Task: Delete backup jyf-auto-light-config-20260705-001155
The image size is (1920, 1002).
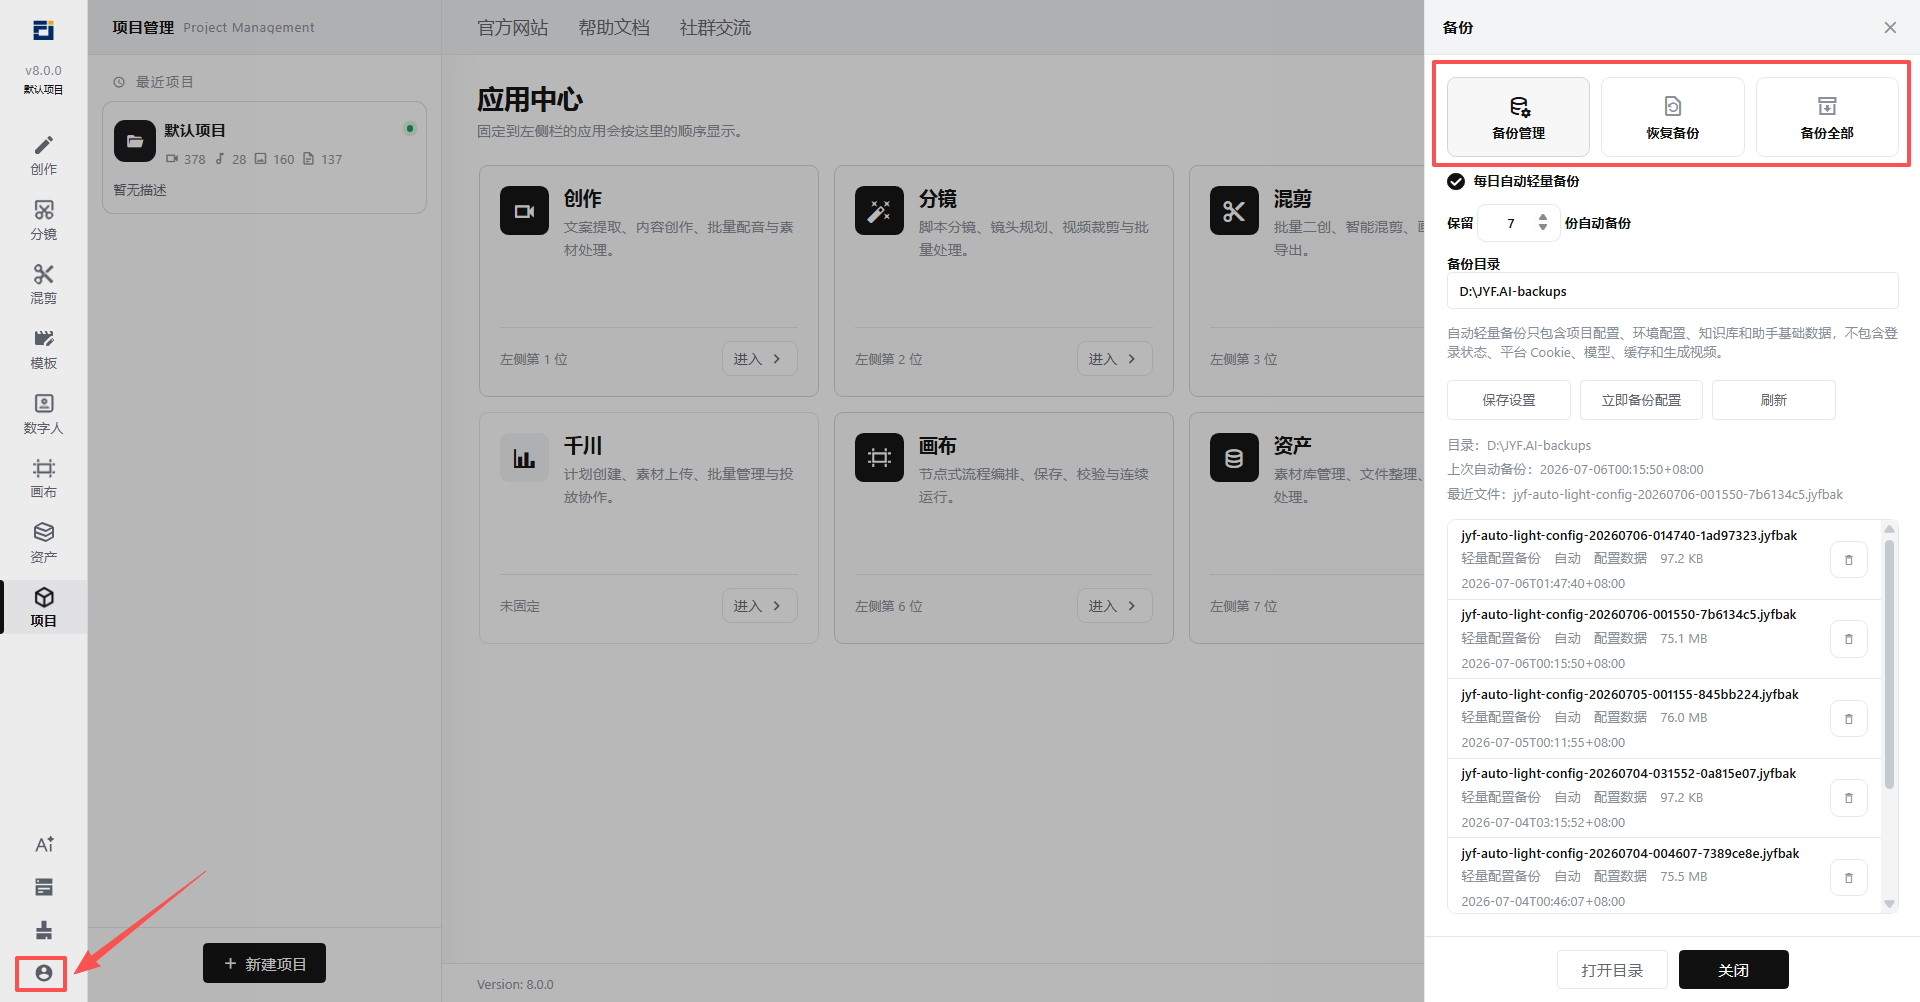Action: point(1848,719)
